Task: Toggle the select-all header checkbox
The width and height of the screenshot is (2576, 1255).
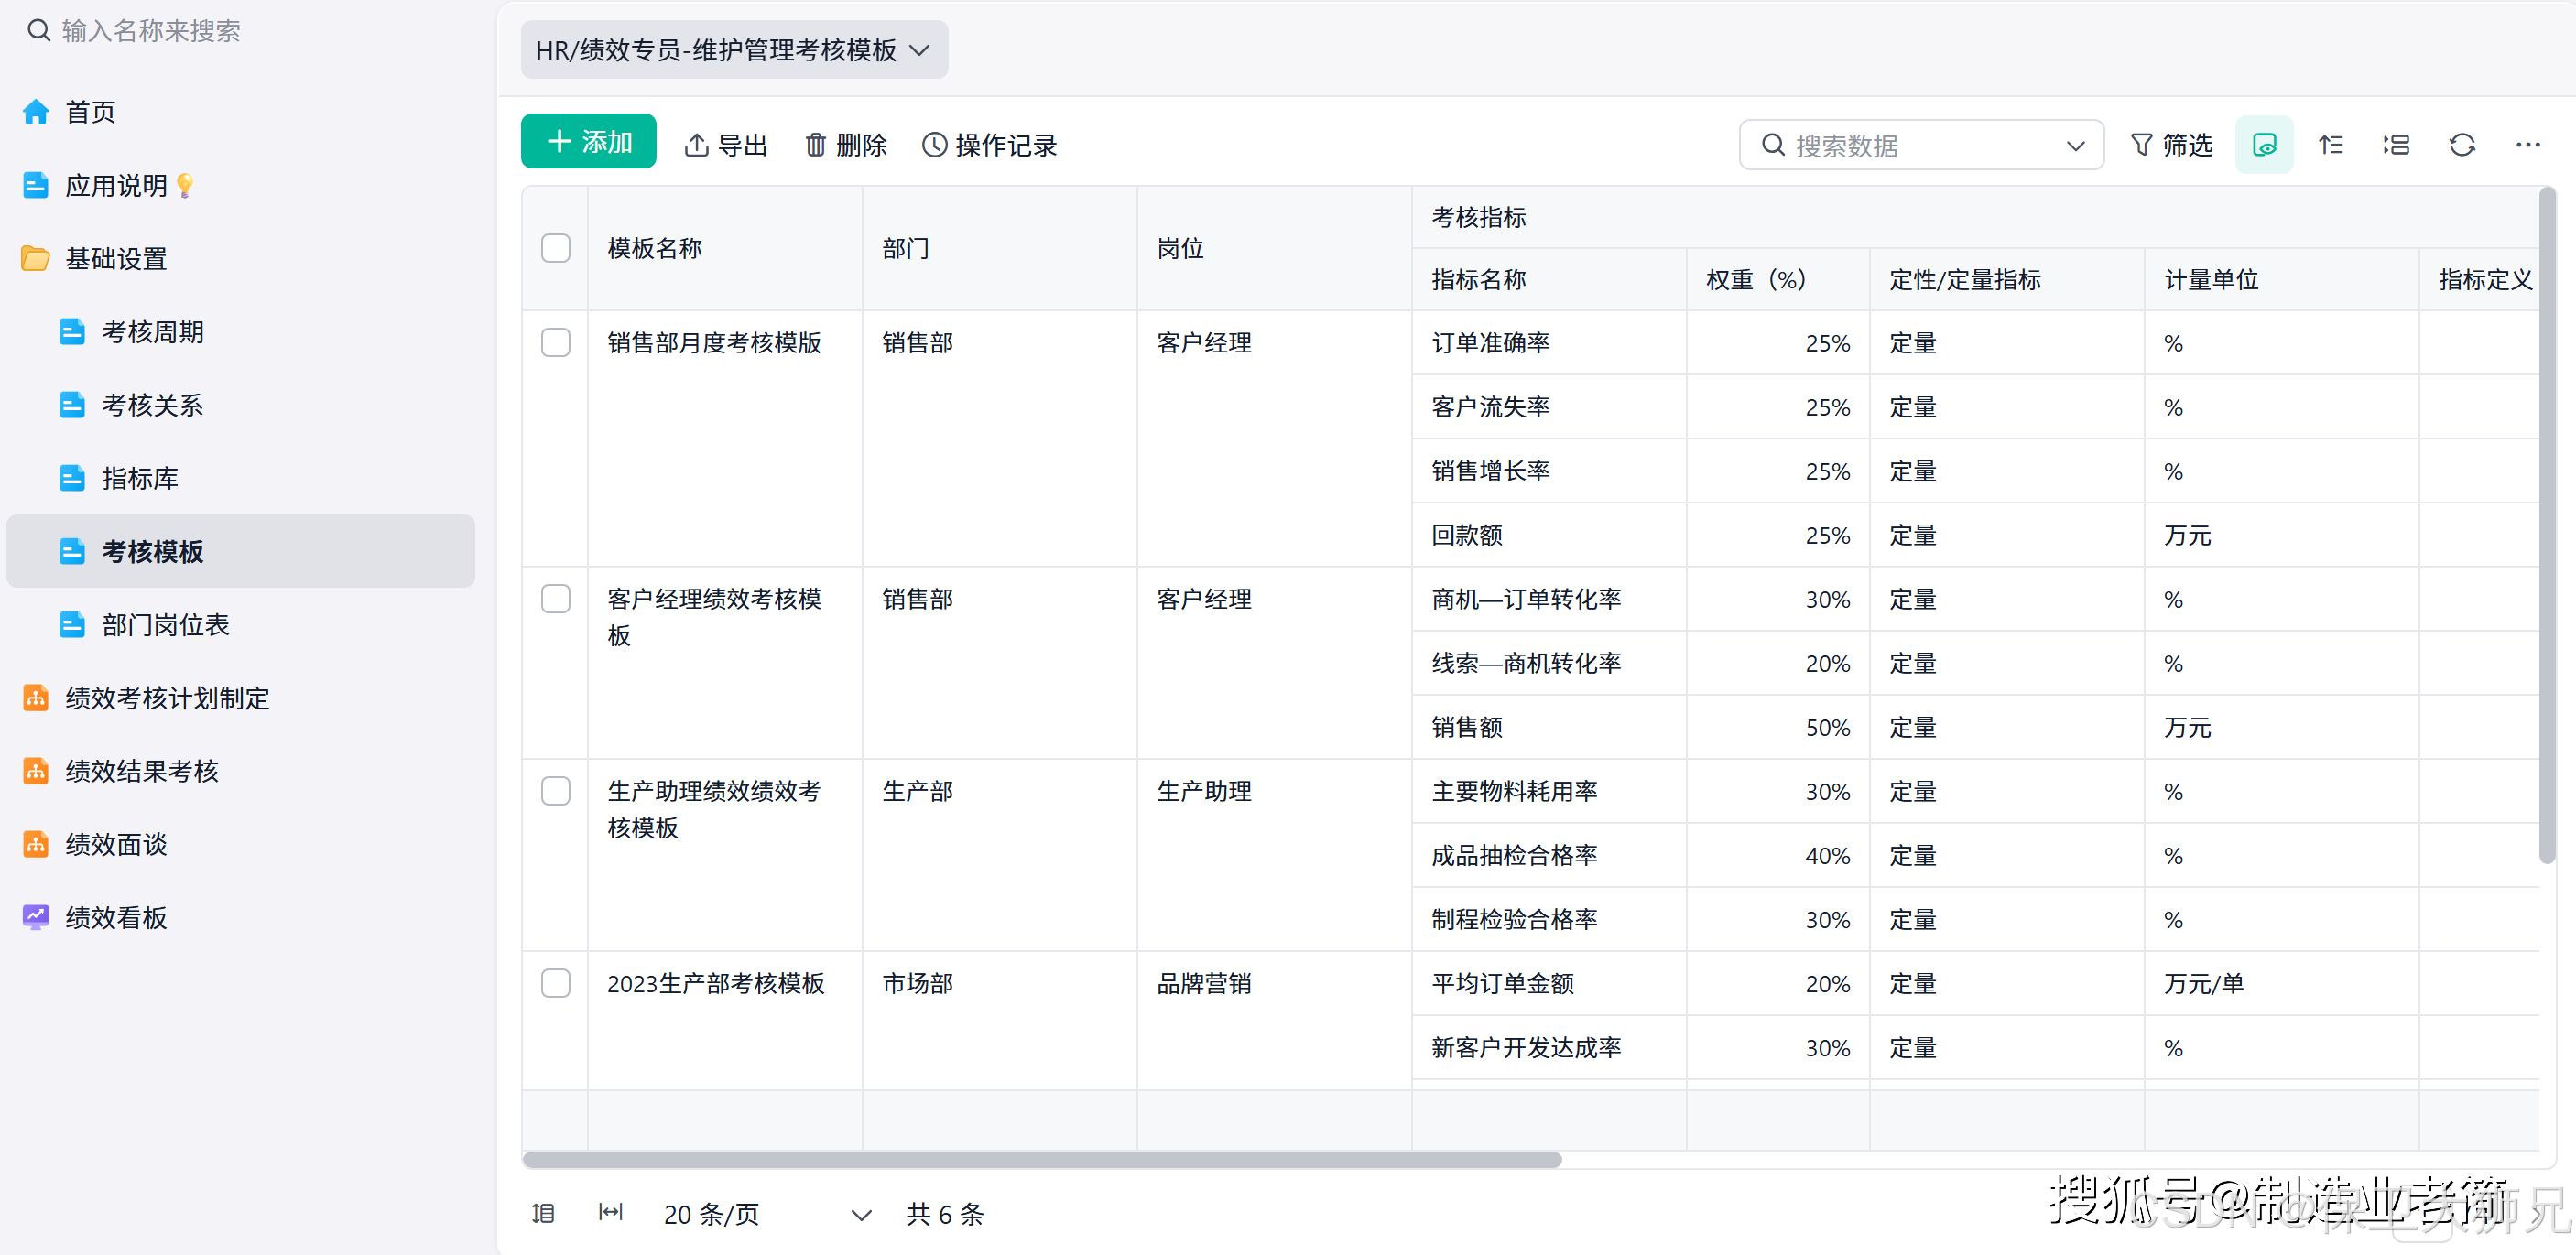Action: click(x=556, y=248)
